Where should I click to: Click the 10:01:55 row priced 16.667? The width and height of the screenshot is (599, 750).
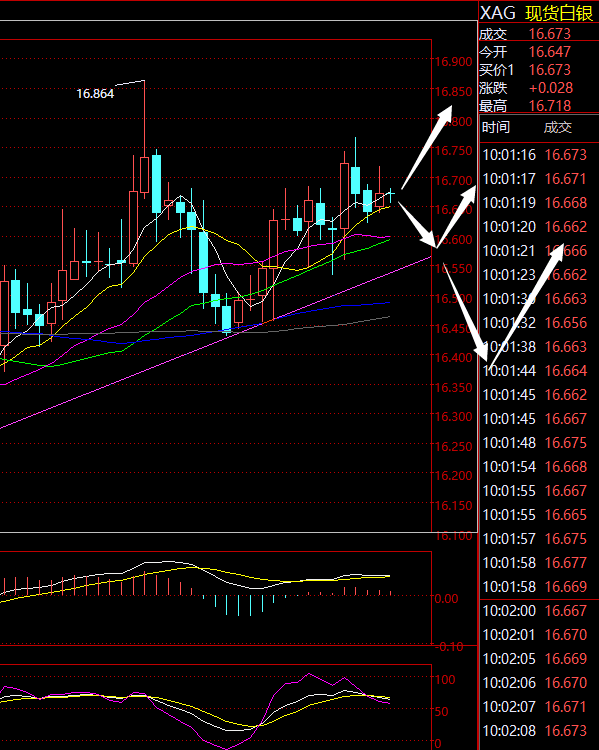[x=539, y=491]
